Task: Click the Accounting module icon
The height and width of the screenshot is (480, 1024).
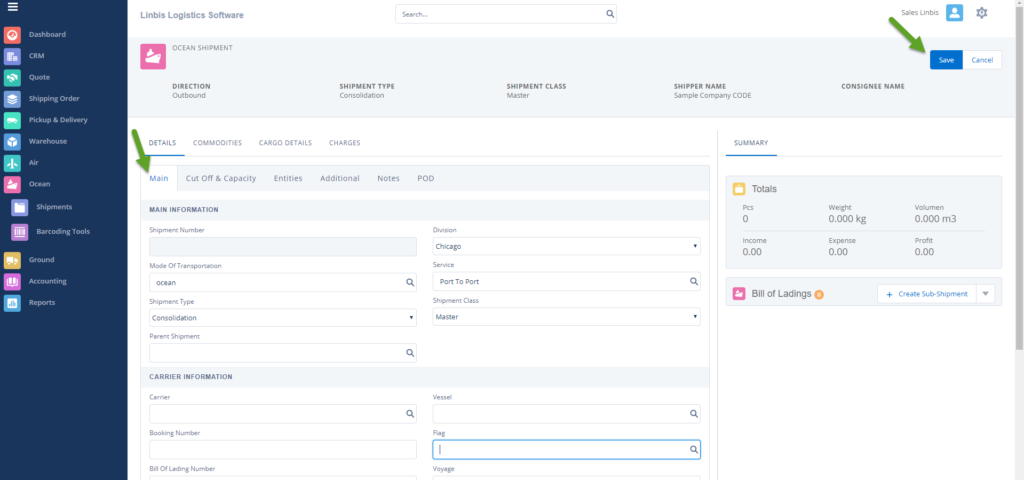Action: tap(12, 281)
